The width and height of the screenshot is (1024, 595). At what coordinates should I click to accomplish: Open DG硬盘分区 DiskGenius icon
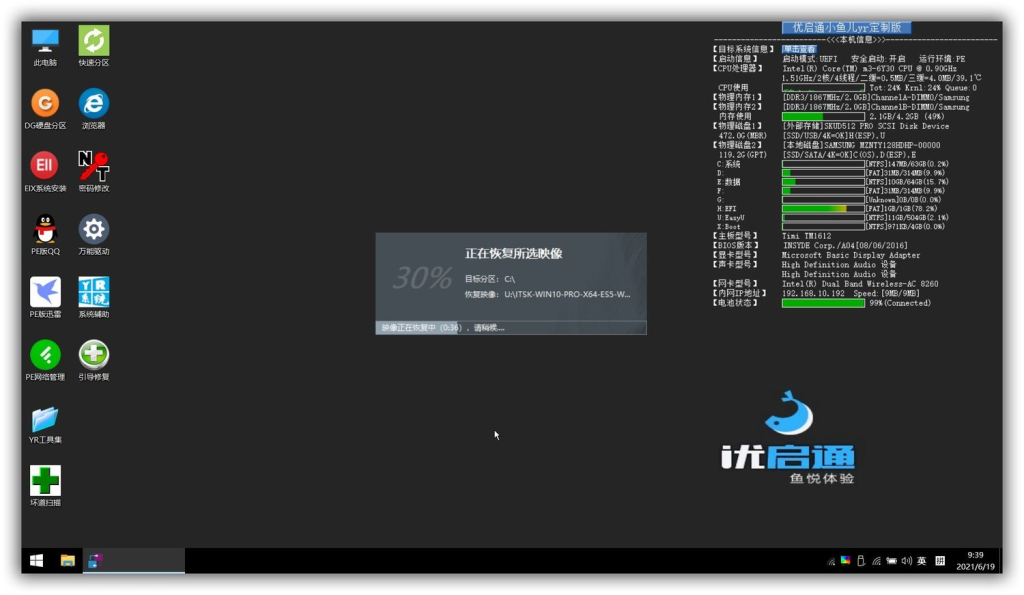[45, 110]
